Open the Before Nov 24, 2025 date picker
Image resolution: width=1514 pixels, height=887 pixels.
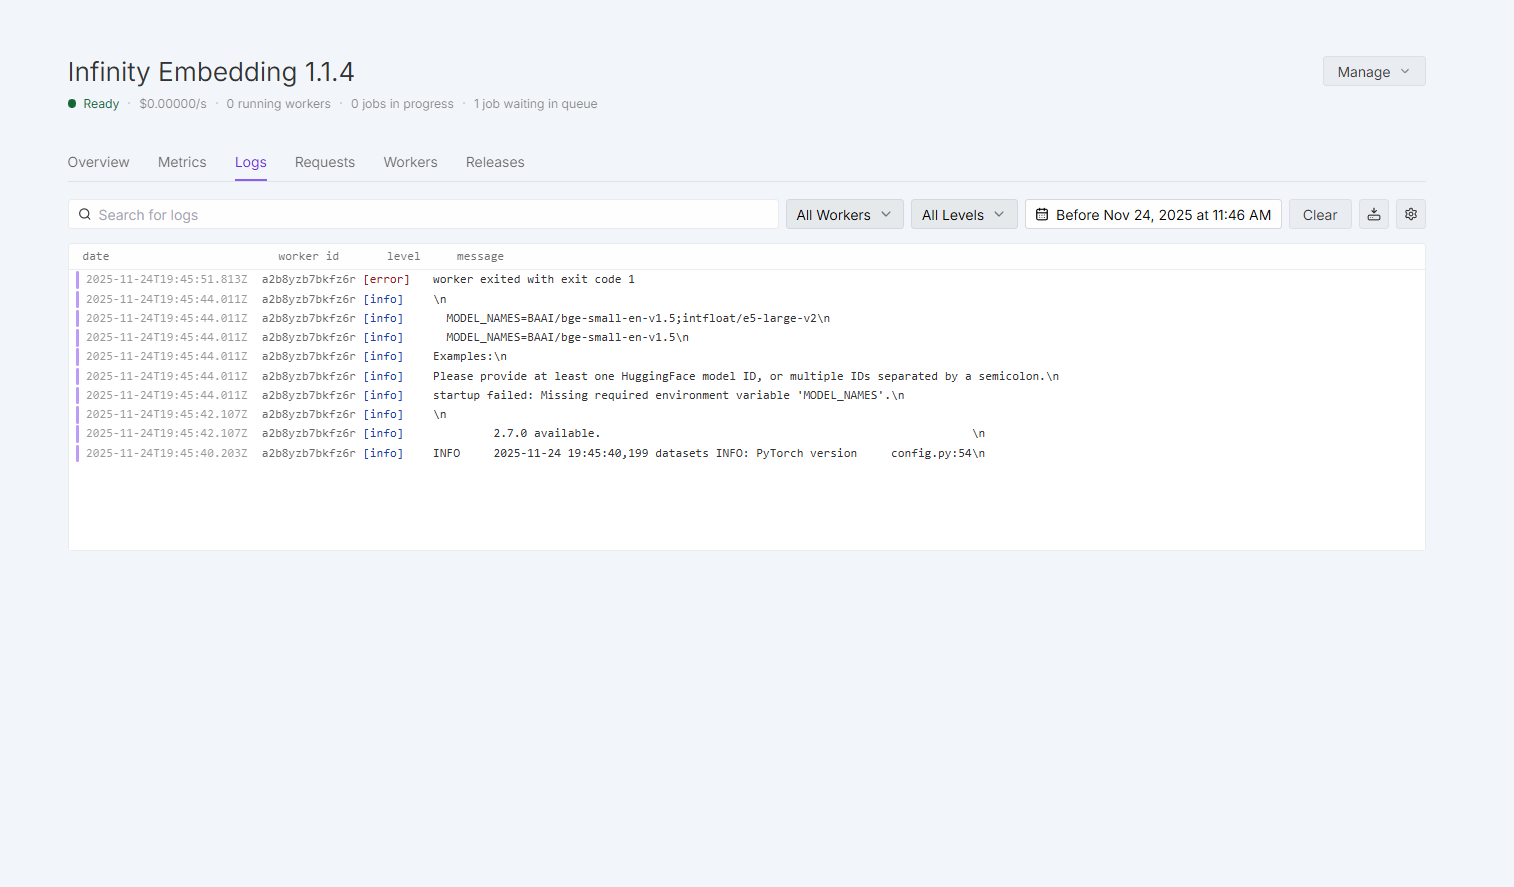click(x=1153, y=214)
